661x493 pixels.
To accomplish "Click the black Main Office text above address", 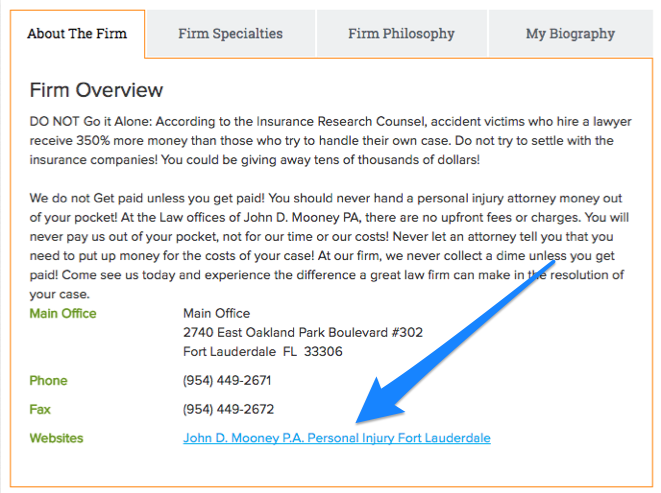I will (x=216, y=313).
